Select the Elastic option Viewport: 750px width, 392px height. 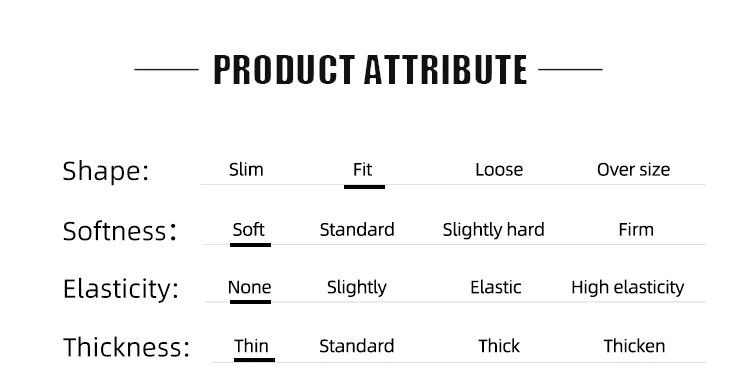(496, 287)
